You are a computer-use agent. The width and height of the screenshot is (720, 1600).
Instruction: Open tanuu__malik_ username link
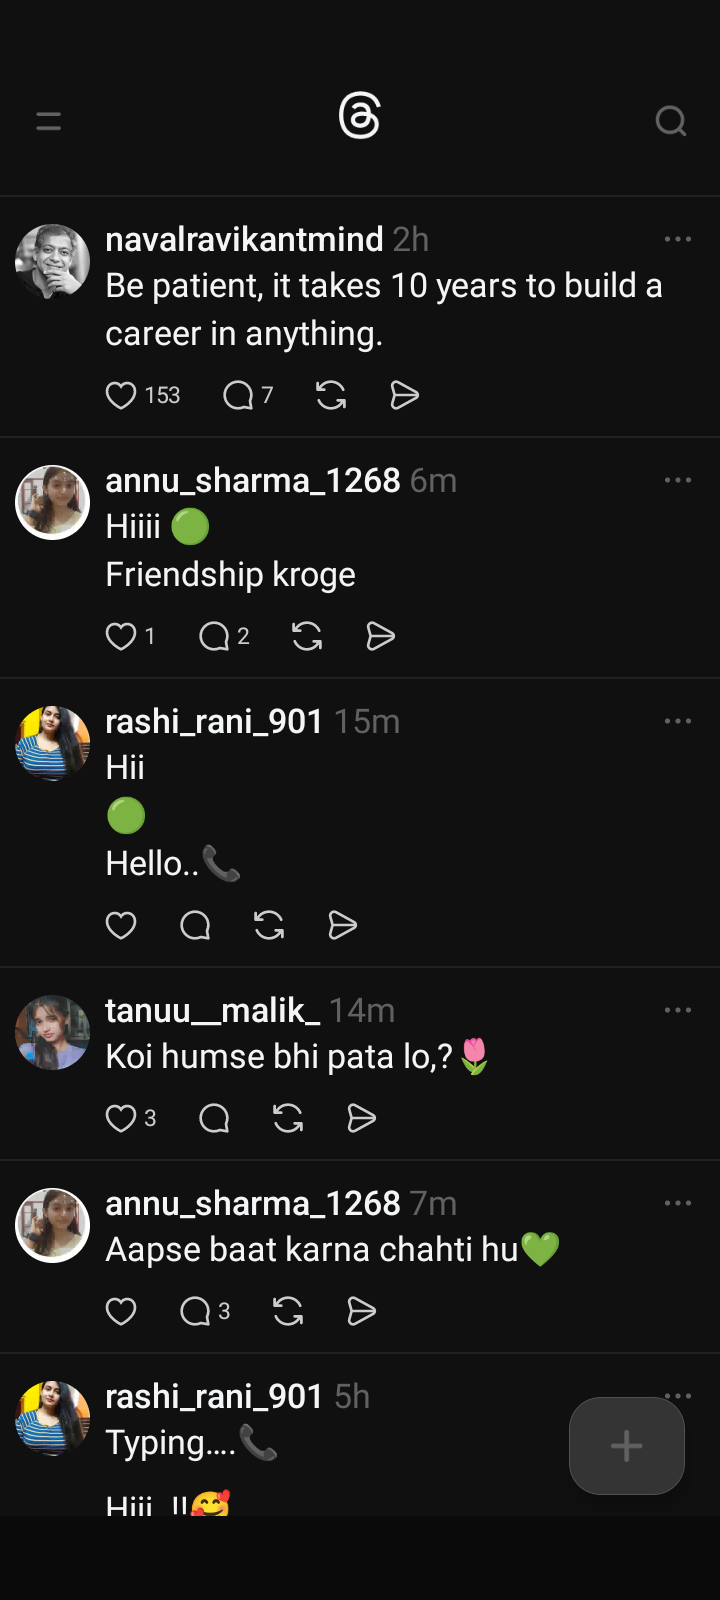212,1010
